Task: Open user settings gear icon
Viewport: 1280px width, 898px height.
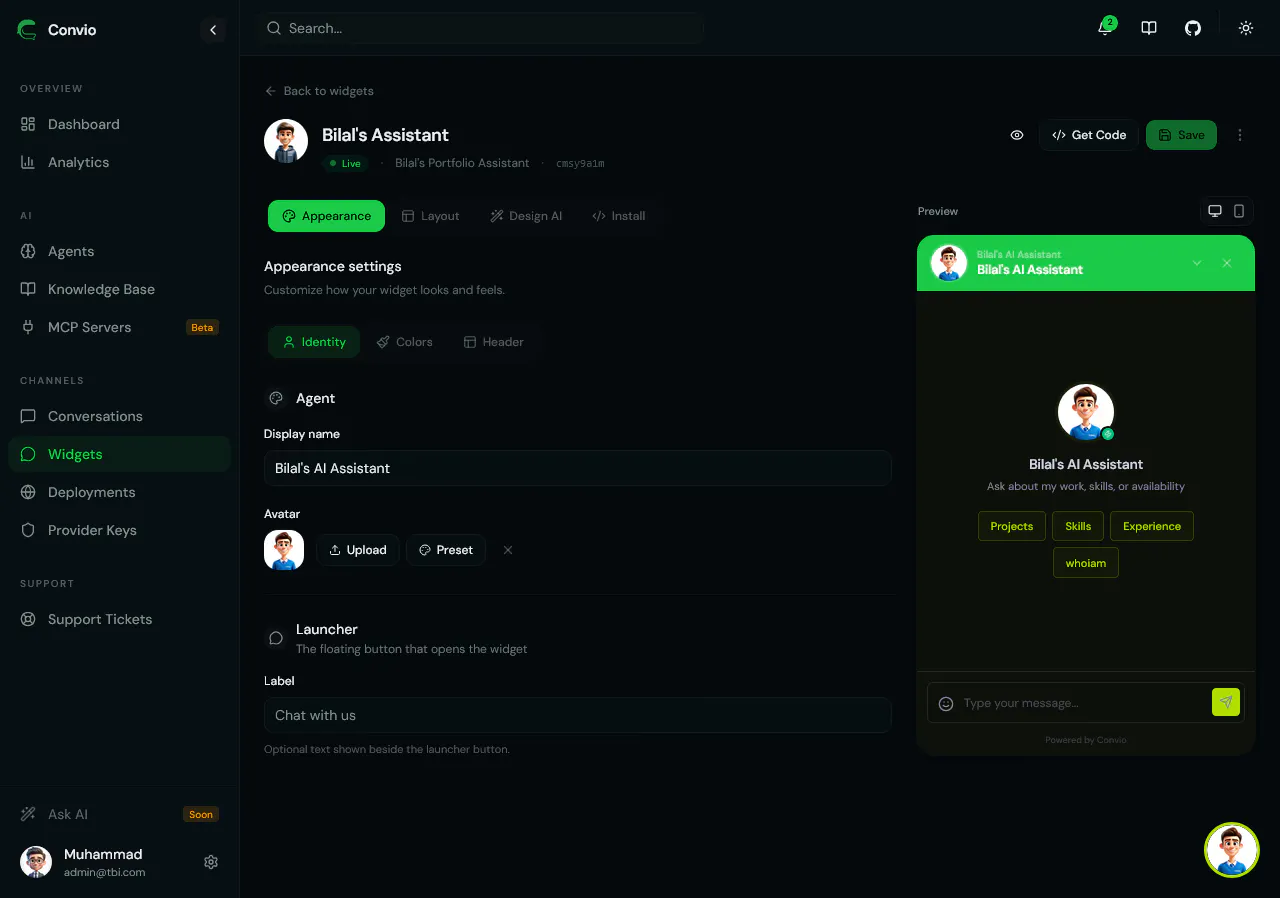Action: click(211, 862)
